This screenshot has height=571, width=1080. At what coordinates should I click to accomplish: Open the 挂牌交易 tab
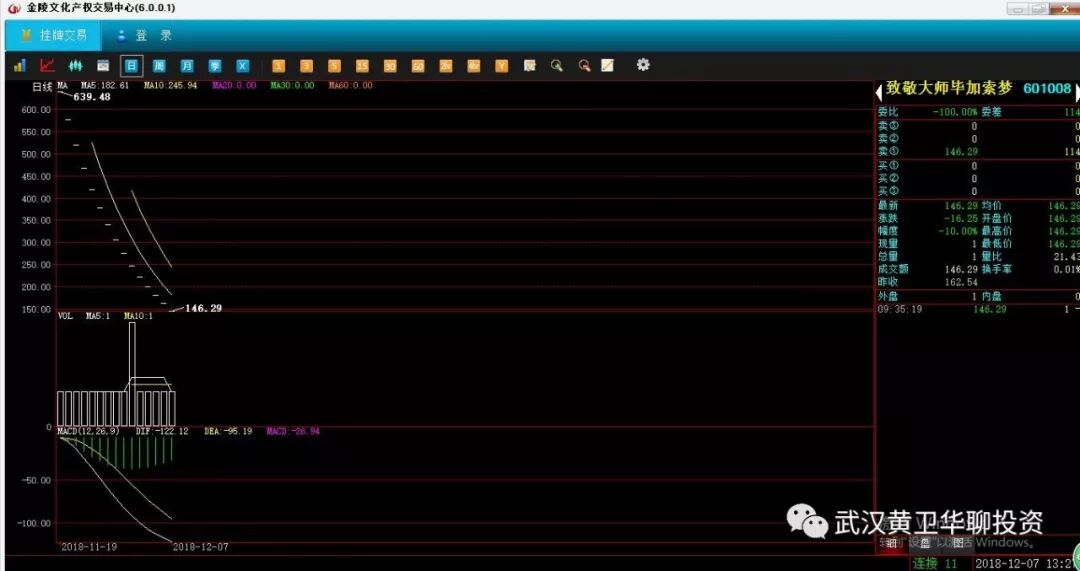[53, 36]
